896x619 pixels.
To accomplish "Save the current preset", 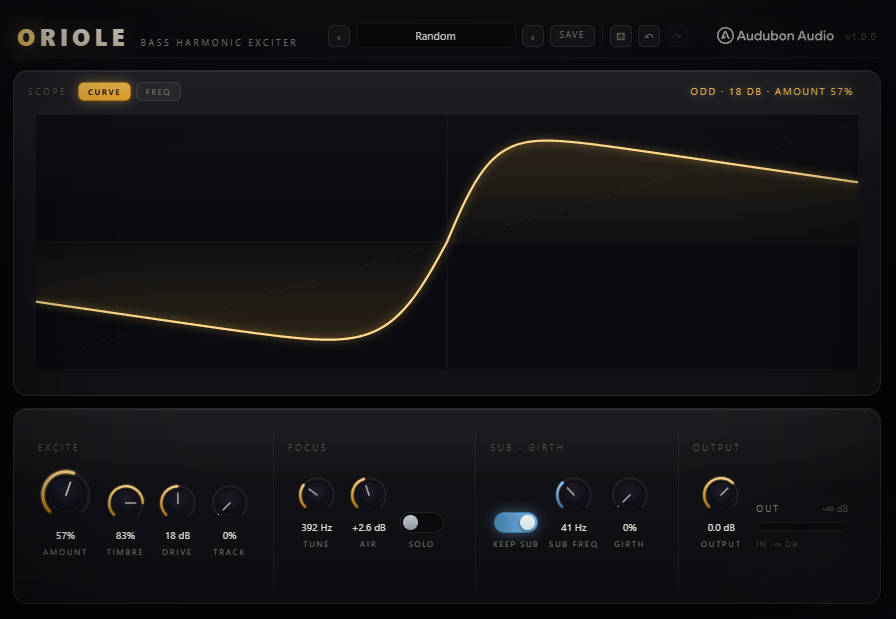I will [x=572, y=35].
